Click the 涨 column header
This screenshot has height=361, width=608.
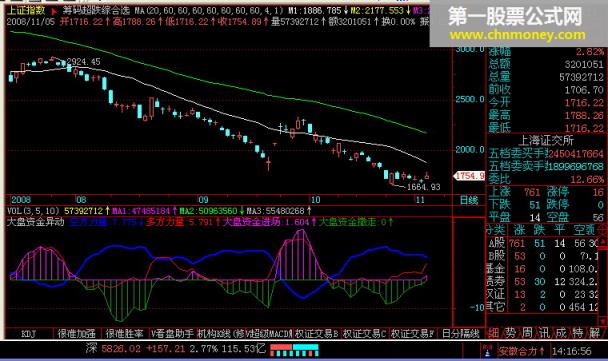(520, 230)
